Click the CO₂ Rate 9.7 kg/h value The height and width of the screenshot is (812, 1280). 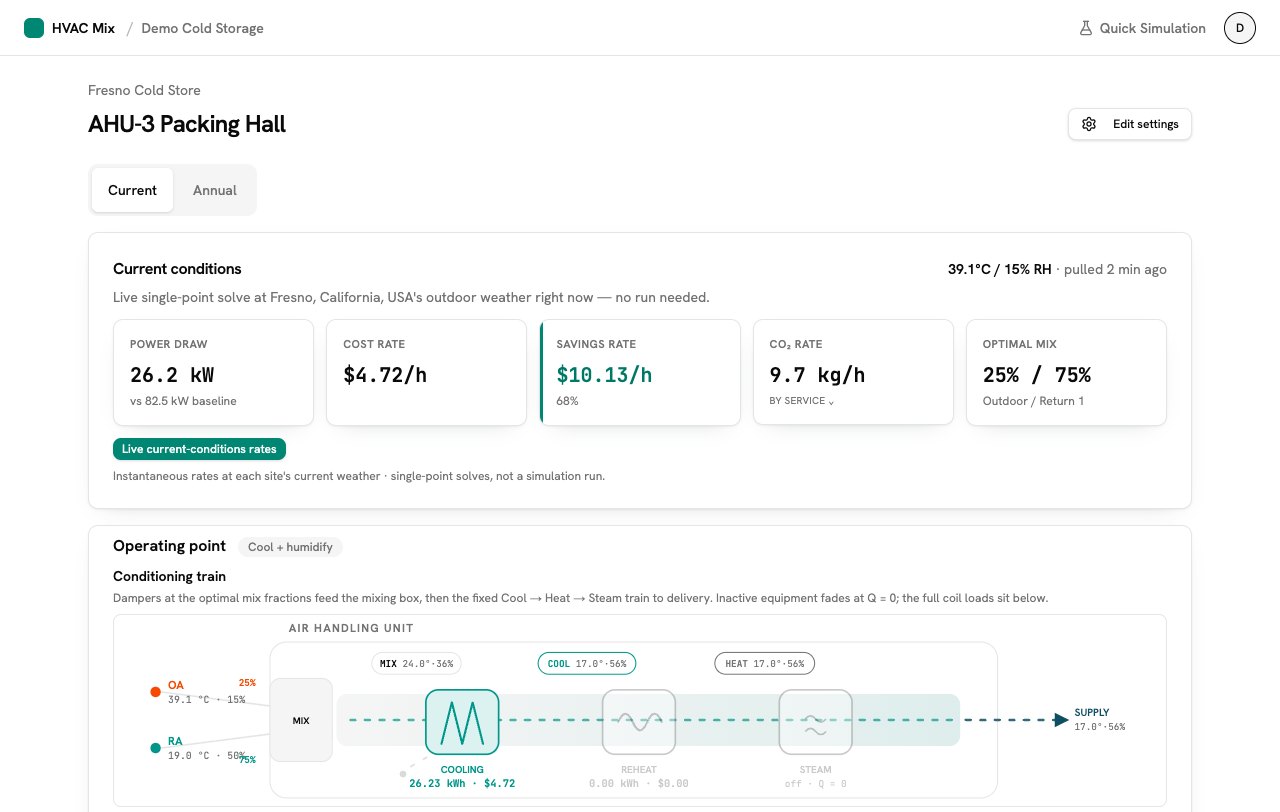coord(817,375)
